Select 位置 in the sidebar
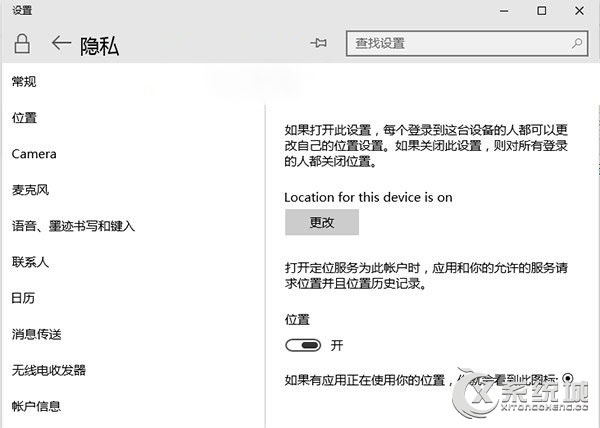The height and width of the screenshot is (428, 600). click(24, 117)
